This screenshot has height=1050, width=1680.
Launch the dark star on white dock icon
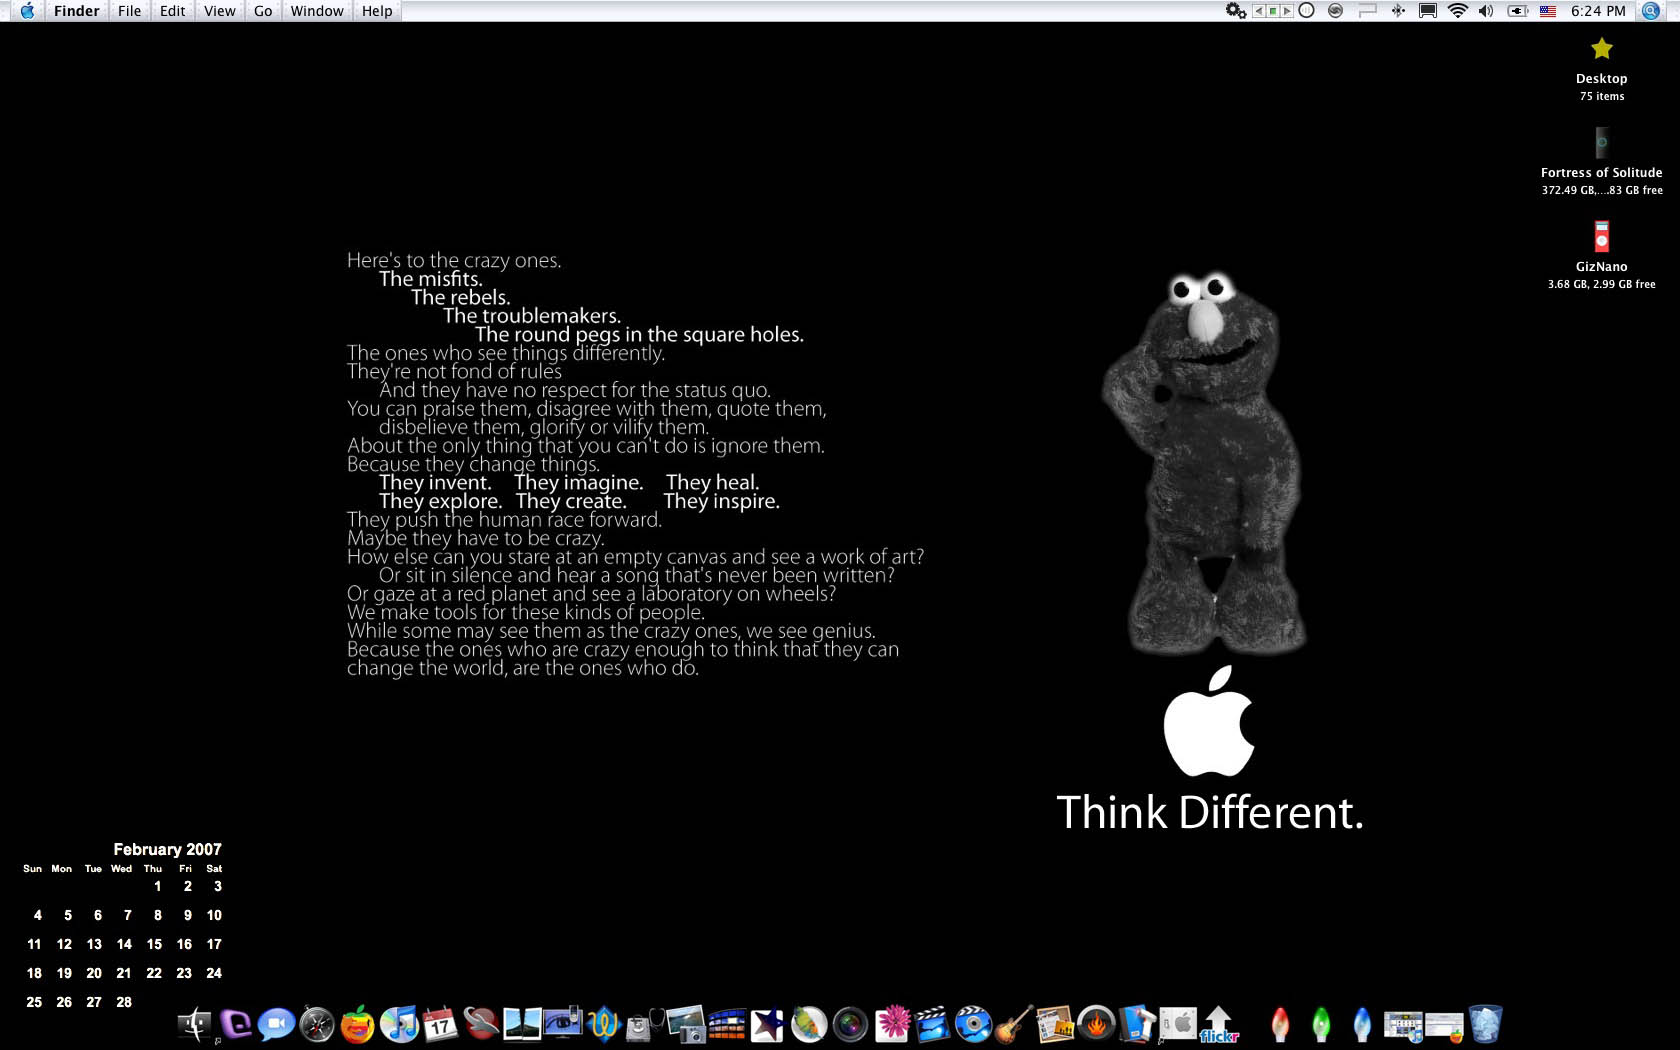768,1024
